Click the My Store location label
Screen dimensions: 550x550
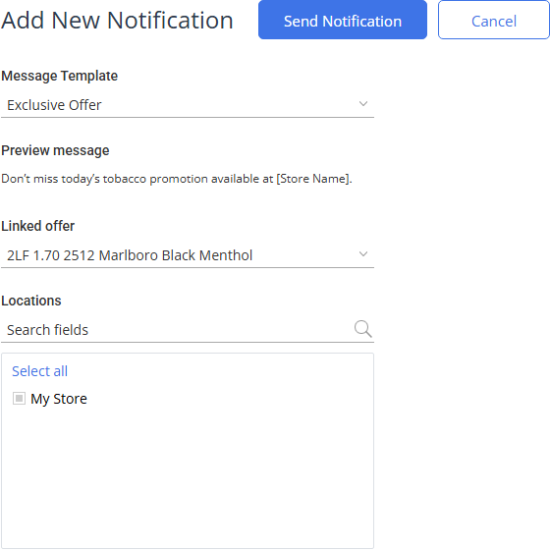59,399
